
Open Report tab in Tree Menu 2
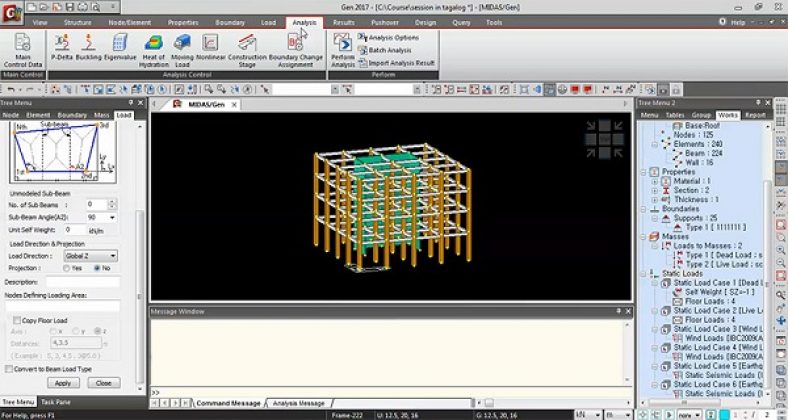(x=755, y=115)
